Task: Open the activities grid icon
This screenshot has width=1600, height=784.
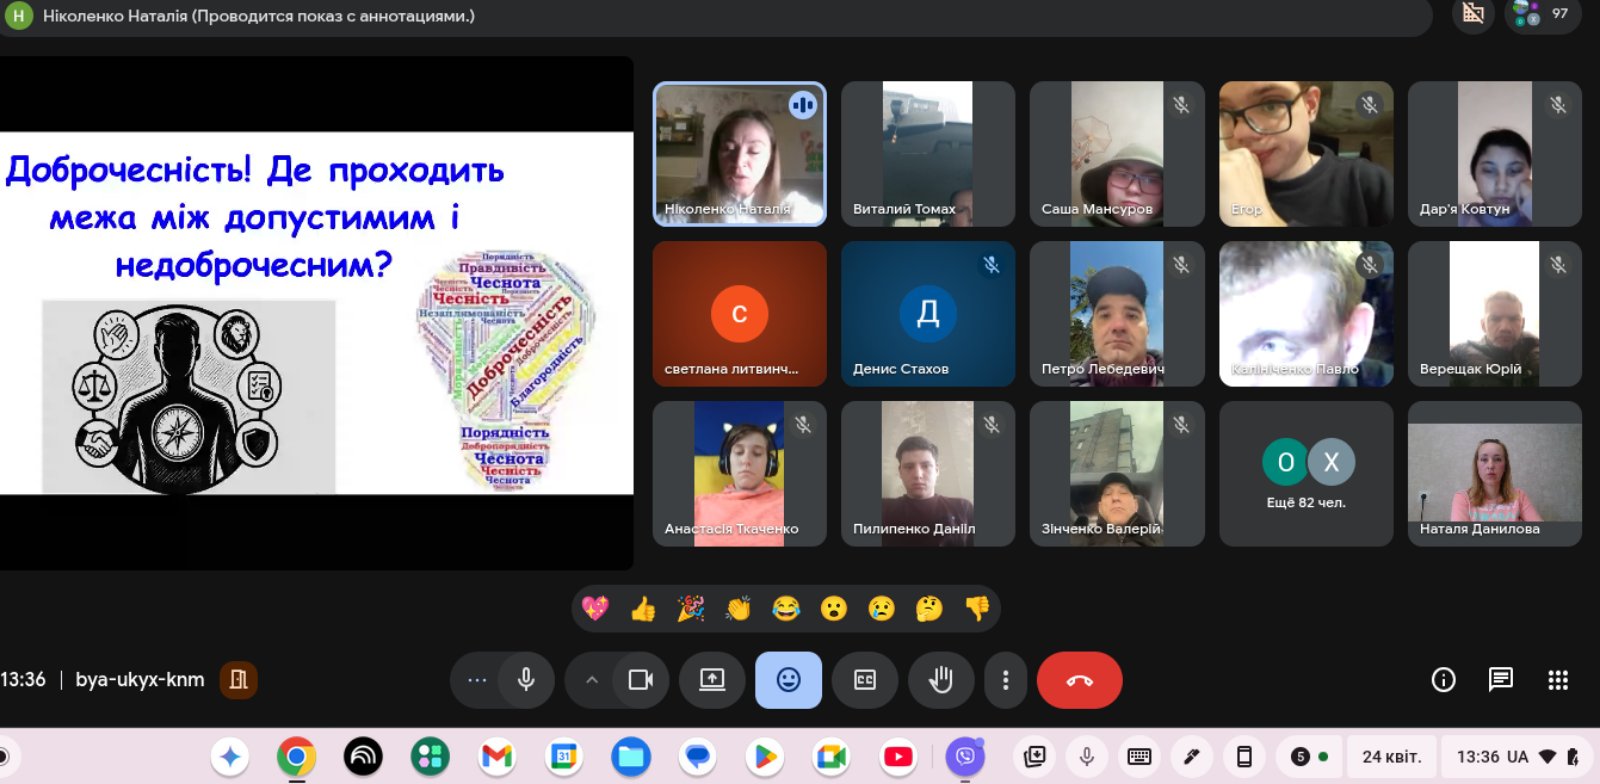Action: point(1557,680)
